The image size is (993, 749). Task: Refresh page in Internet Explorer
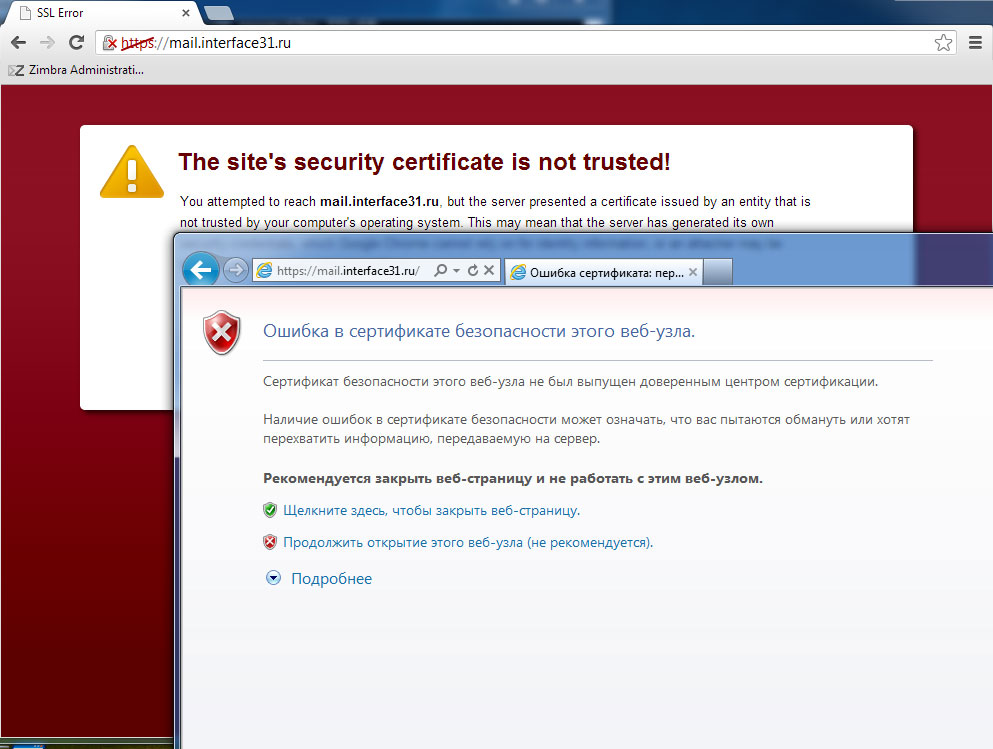click(473, 270)
